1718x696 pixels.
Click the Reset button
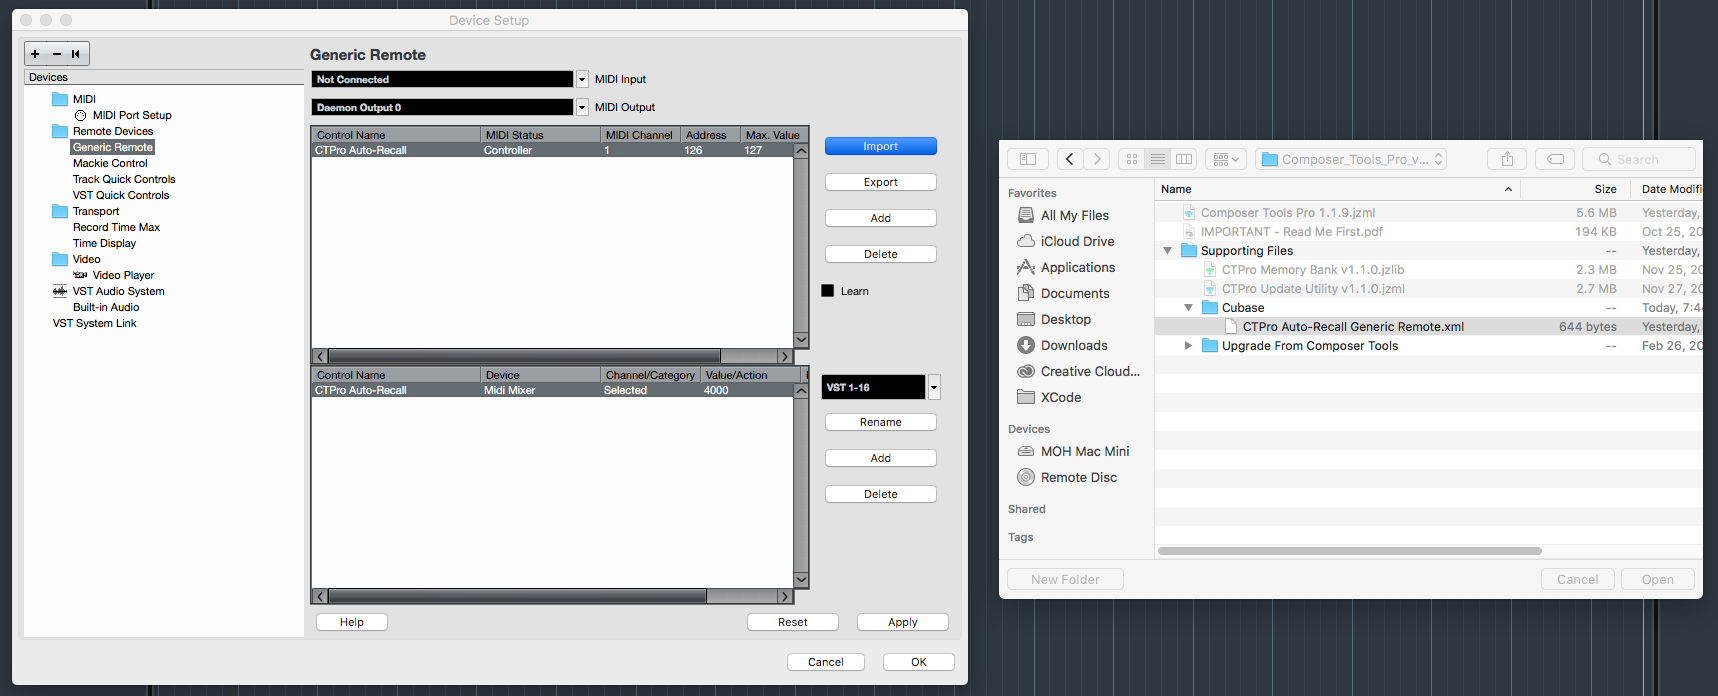tap(793, 622)
